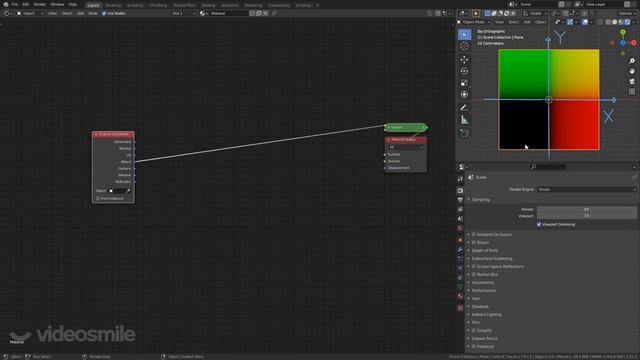Enable the Freestyle checkbox
640x360 pixels.
(474, 347)
